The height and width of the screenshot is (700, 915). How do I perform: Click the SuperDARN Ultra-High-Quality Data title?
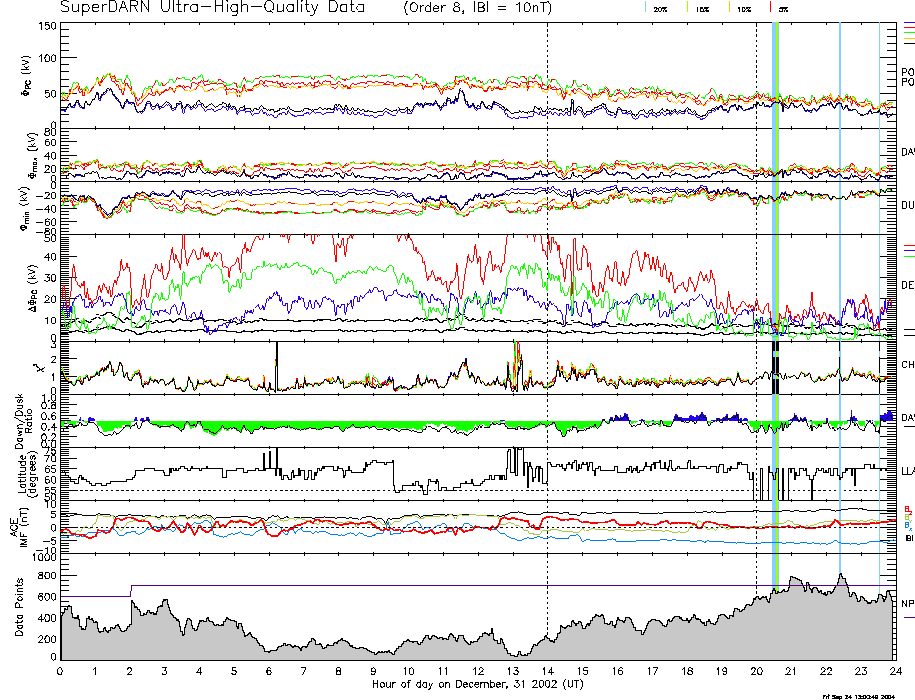pos(198,8)
